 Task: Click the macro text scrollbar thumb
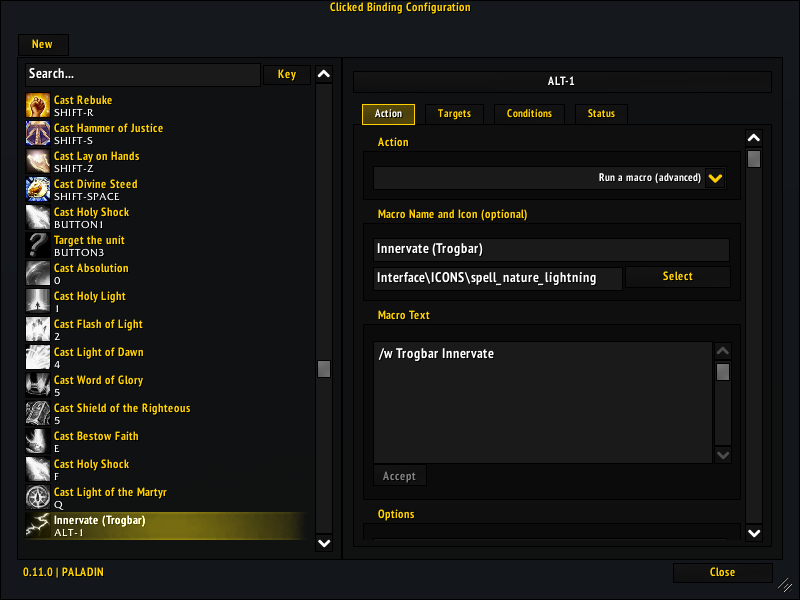(722, 372)
